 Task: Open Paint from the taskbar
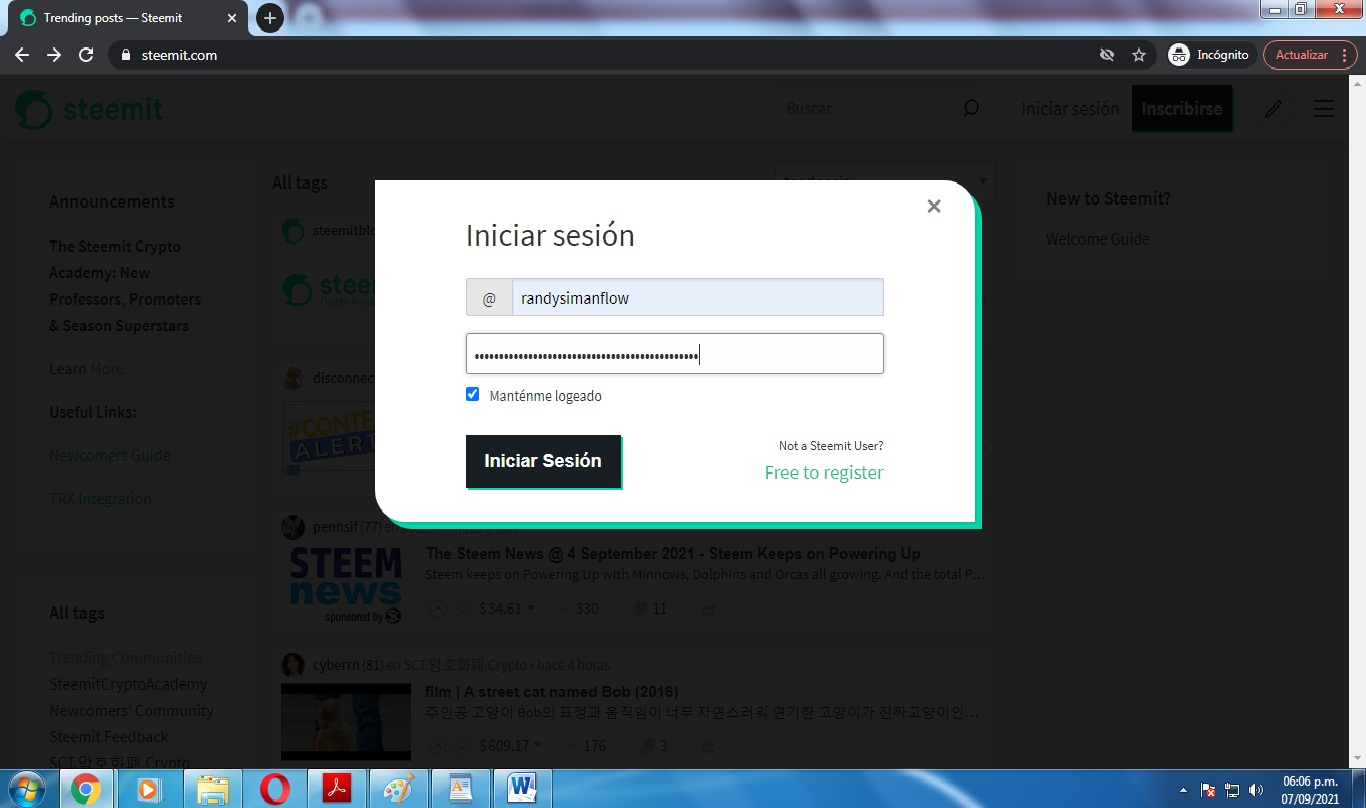pyautogui.click(x=398, y=789)
